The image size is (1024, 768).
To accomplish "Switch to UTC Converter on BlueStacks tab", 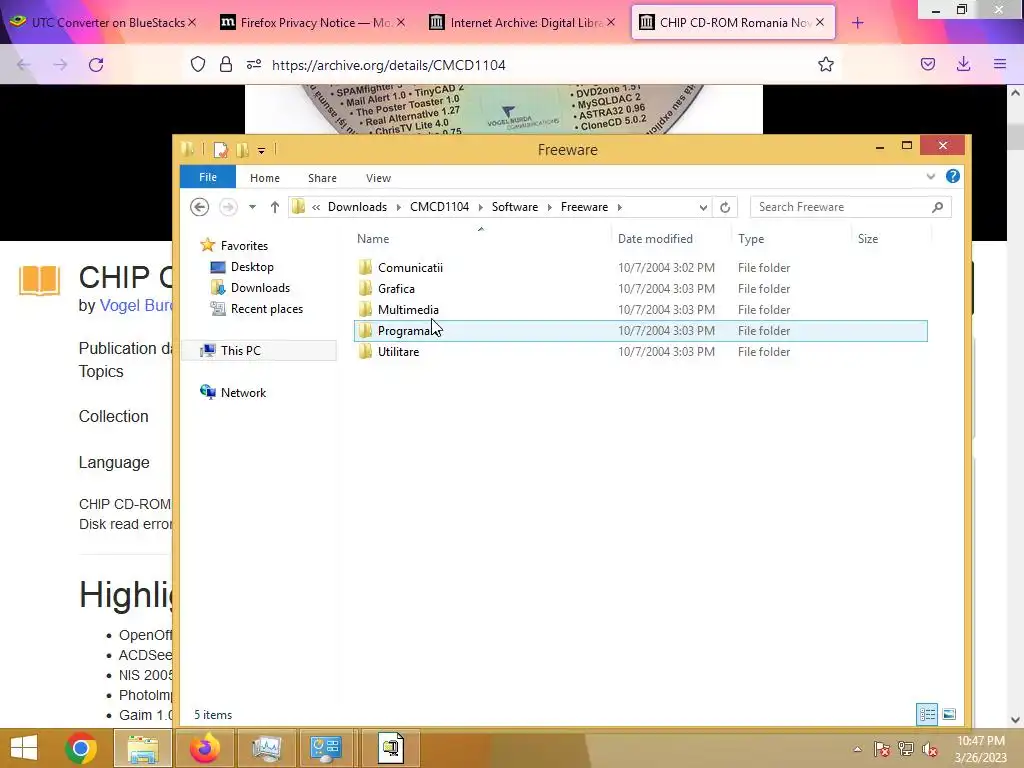I will point(102,22).
